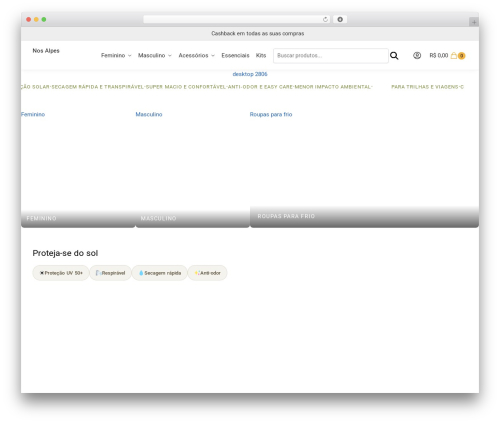Viewport: 500px width, 423px height.
Task: Go to Kits in the navigation
Action: coord(261,55)
